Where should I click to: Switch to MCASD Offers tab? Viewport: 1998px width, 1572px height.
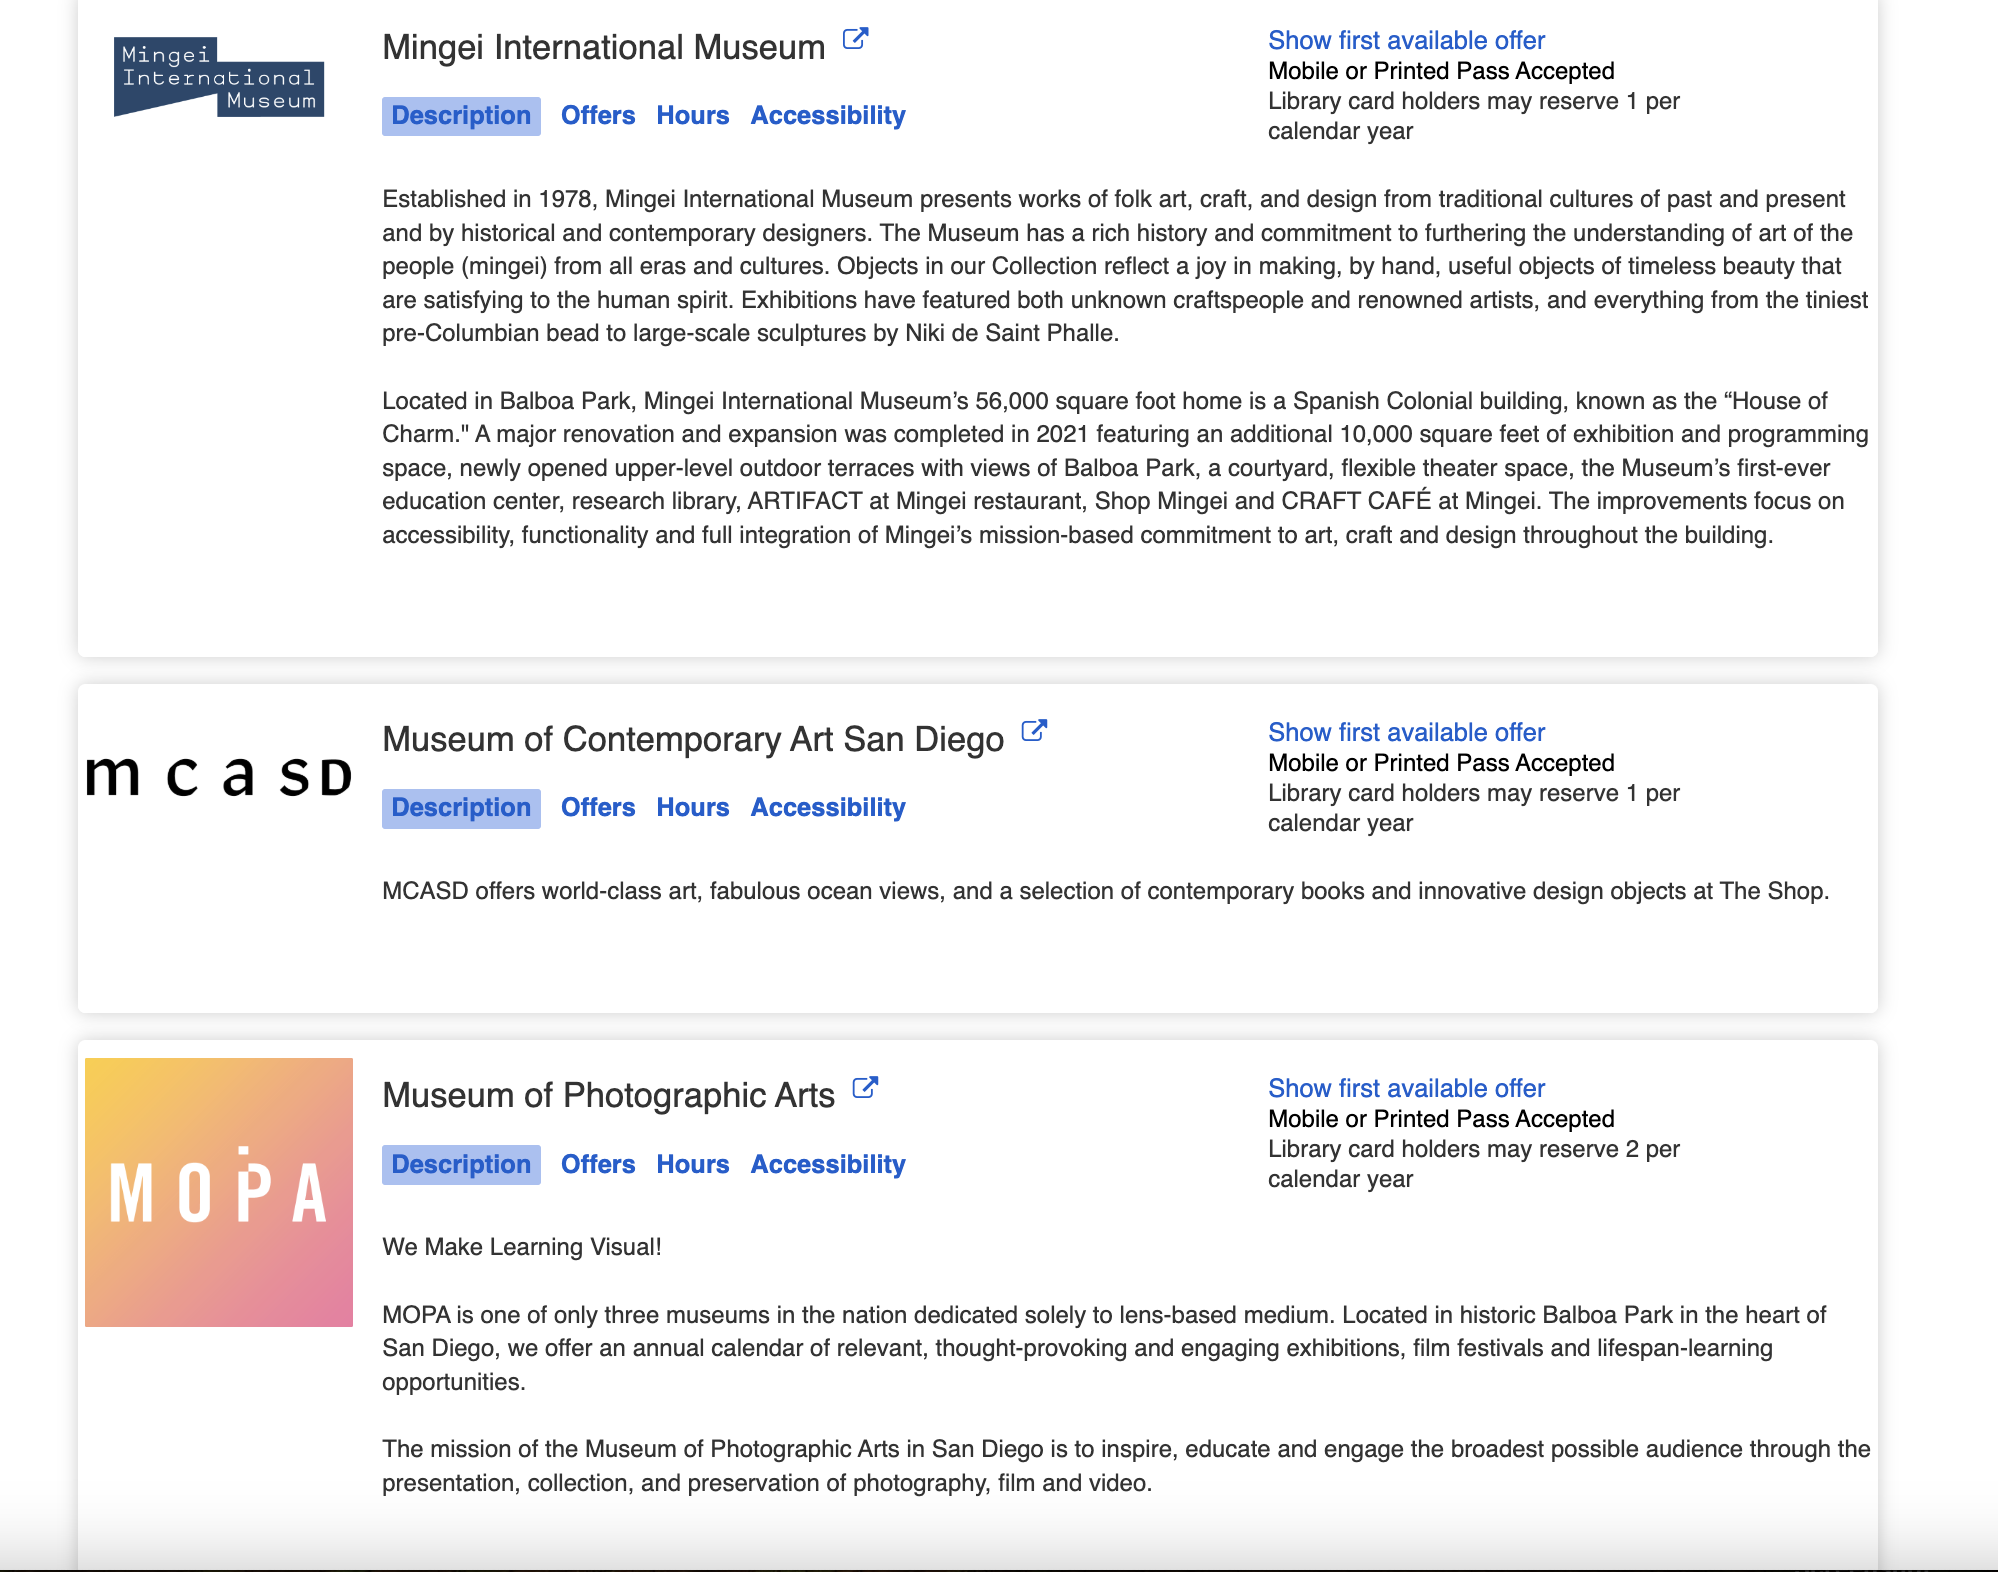[x=598, y=808]
